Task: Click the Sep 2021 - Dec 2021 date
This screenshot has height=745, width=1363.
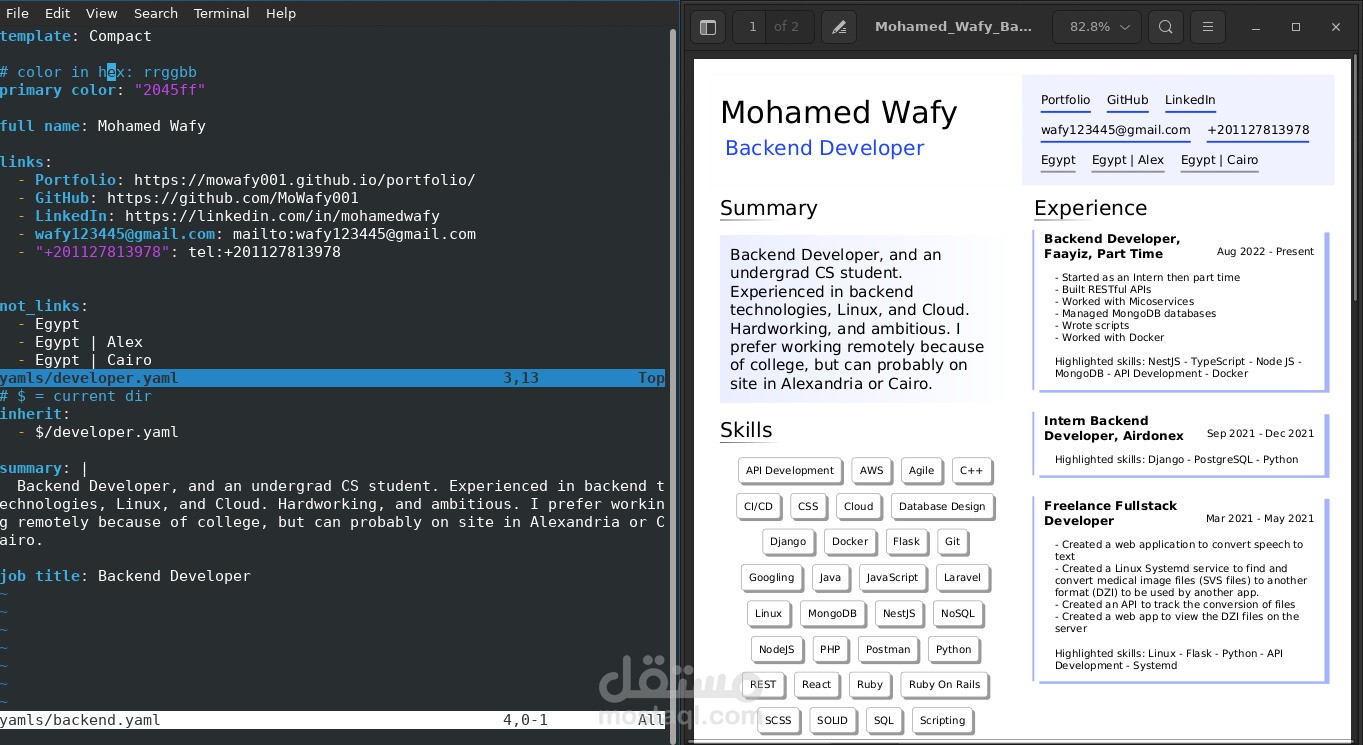Action: pyautogui.click(x=1260, y=434)
